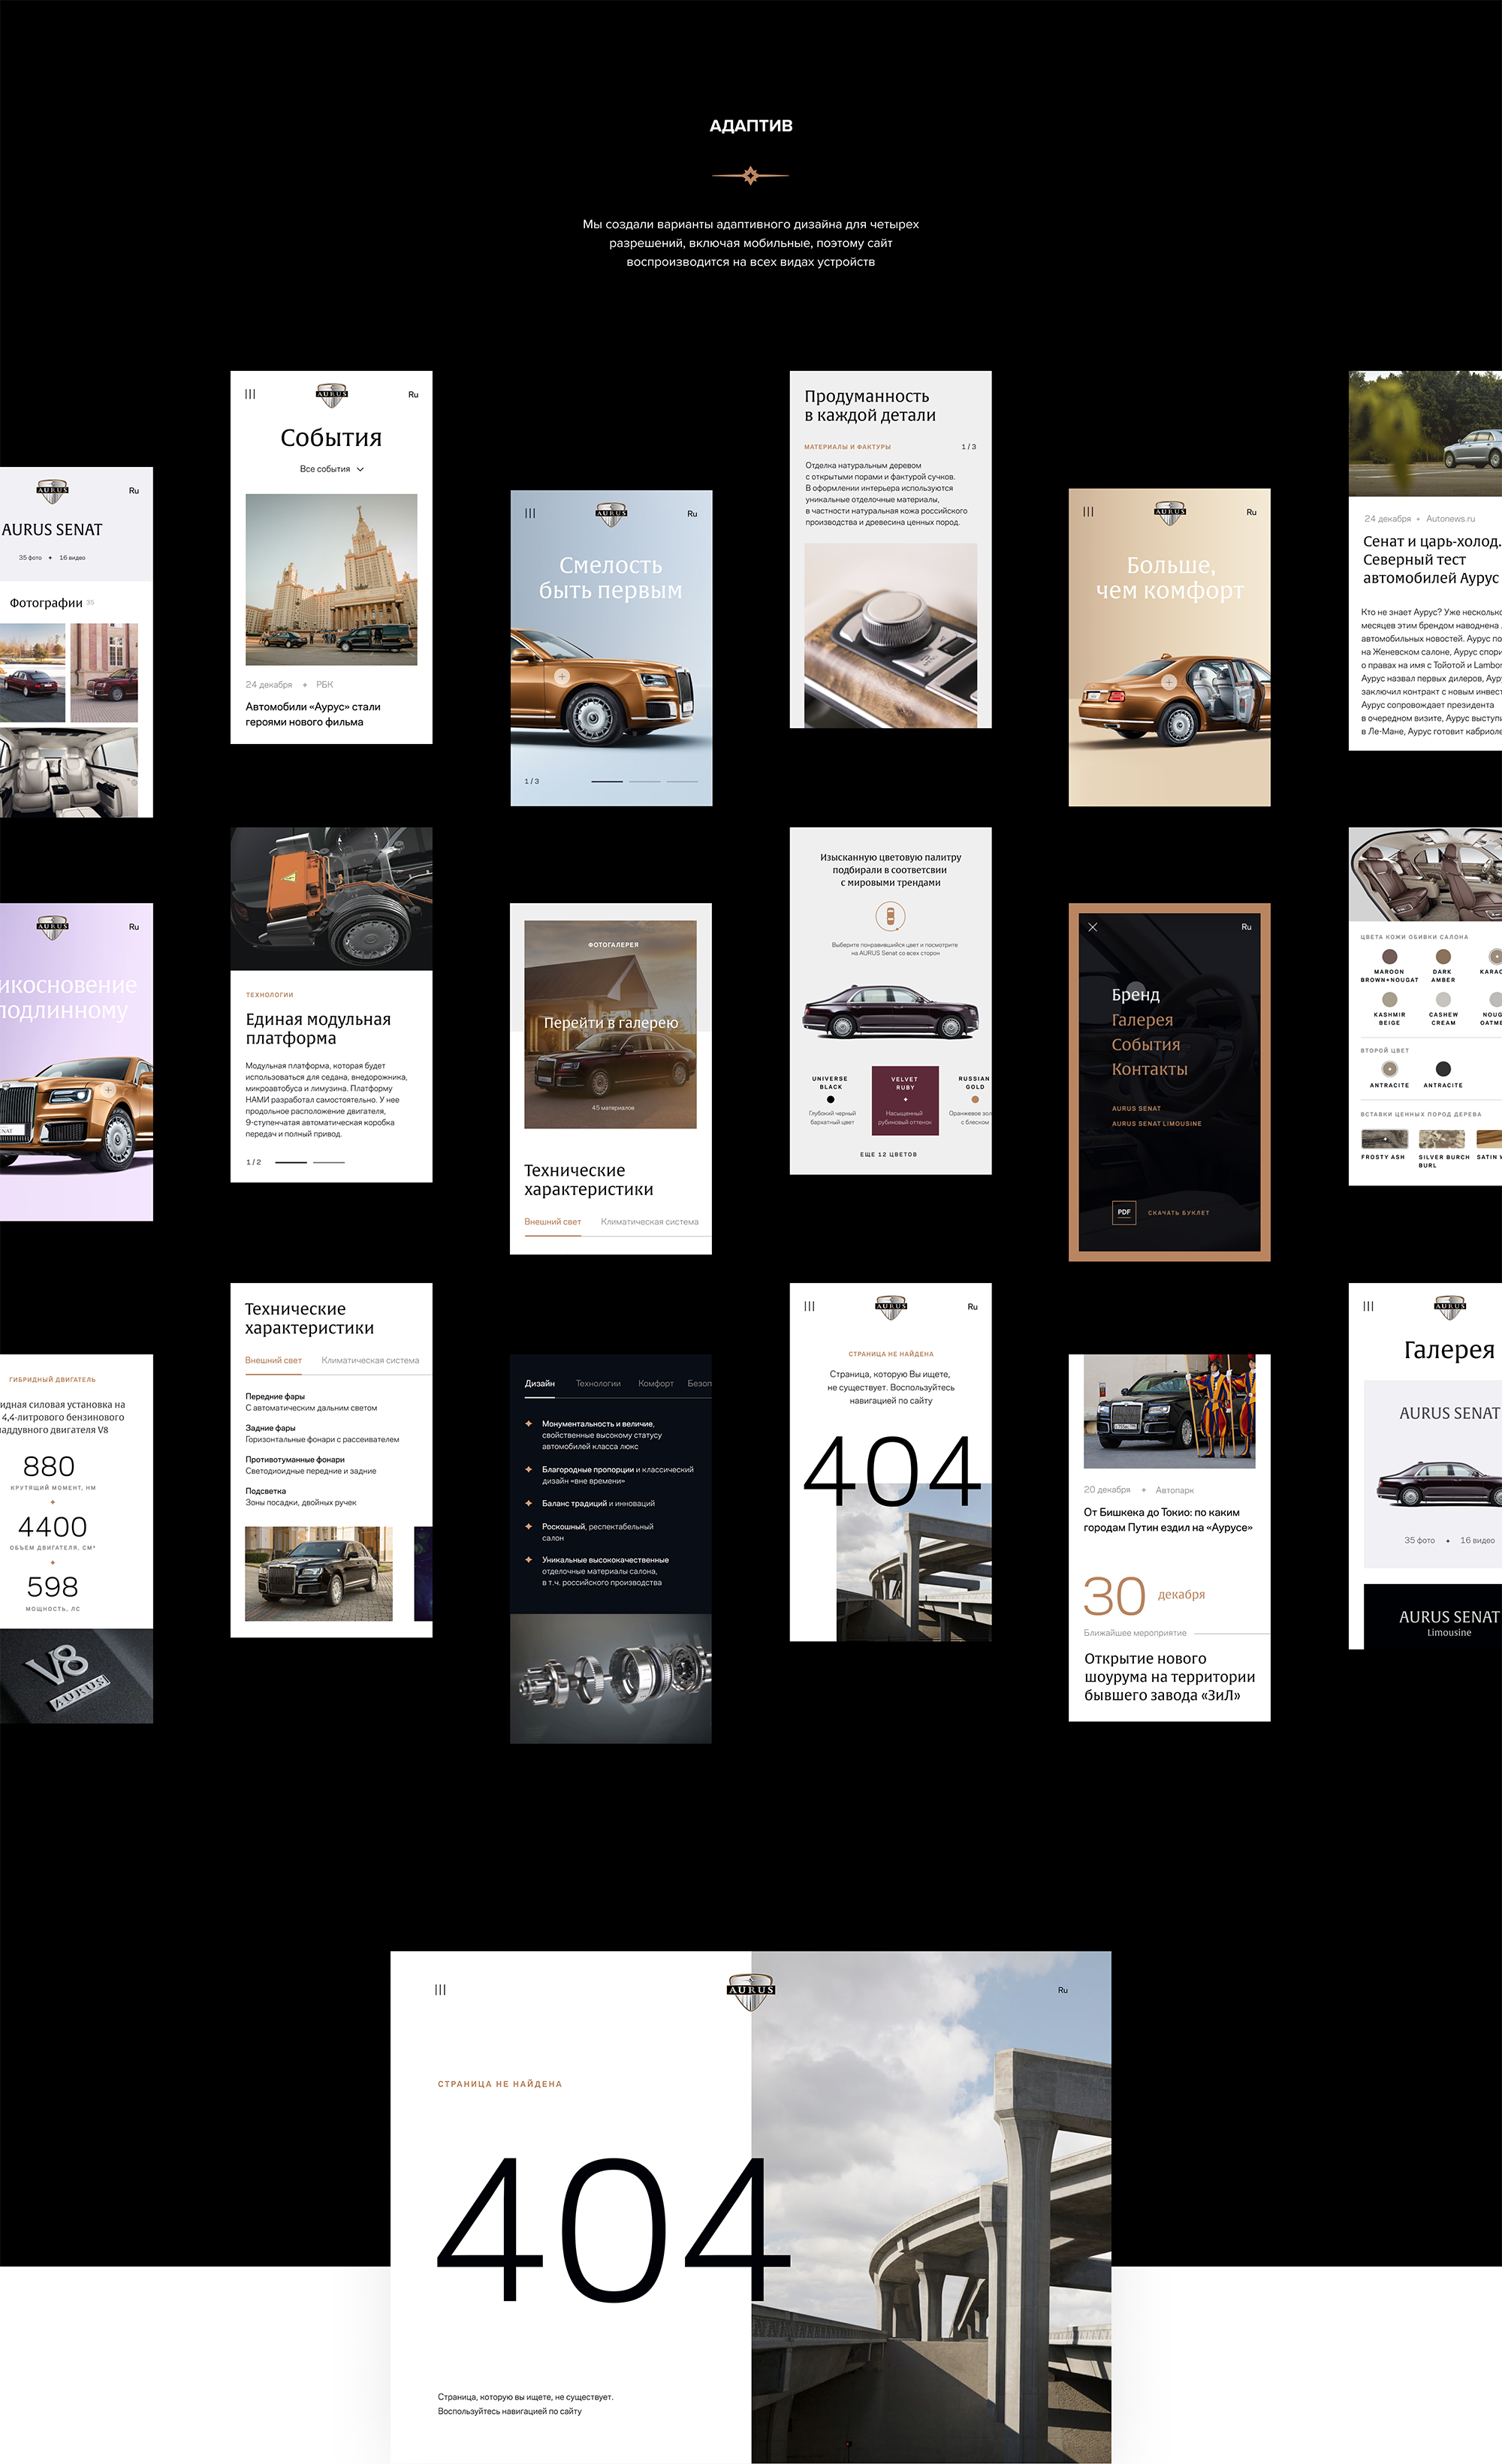
Task: Expand Еще 12 цветов color list
Action: click(889, 1154)
